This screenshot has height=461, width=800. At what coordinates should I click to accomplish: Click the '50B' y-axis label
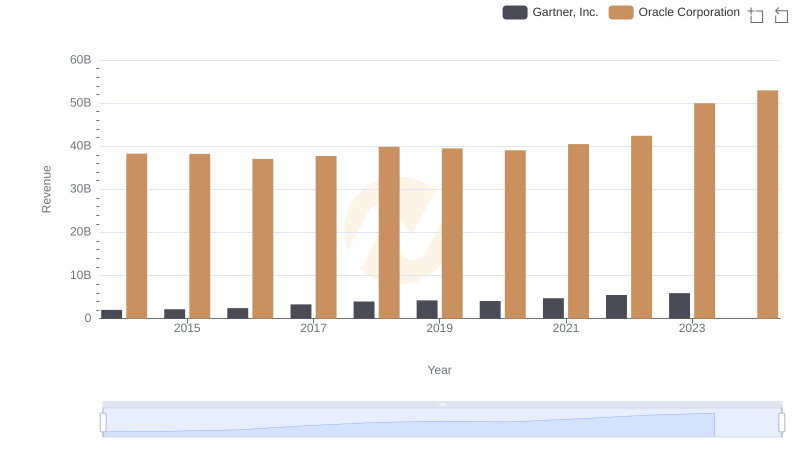(x=81, y=103)
